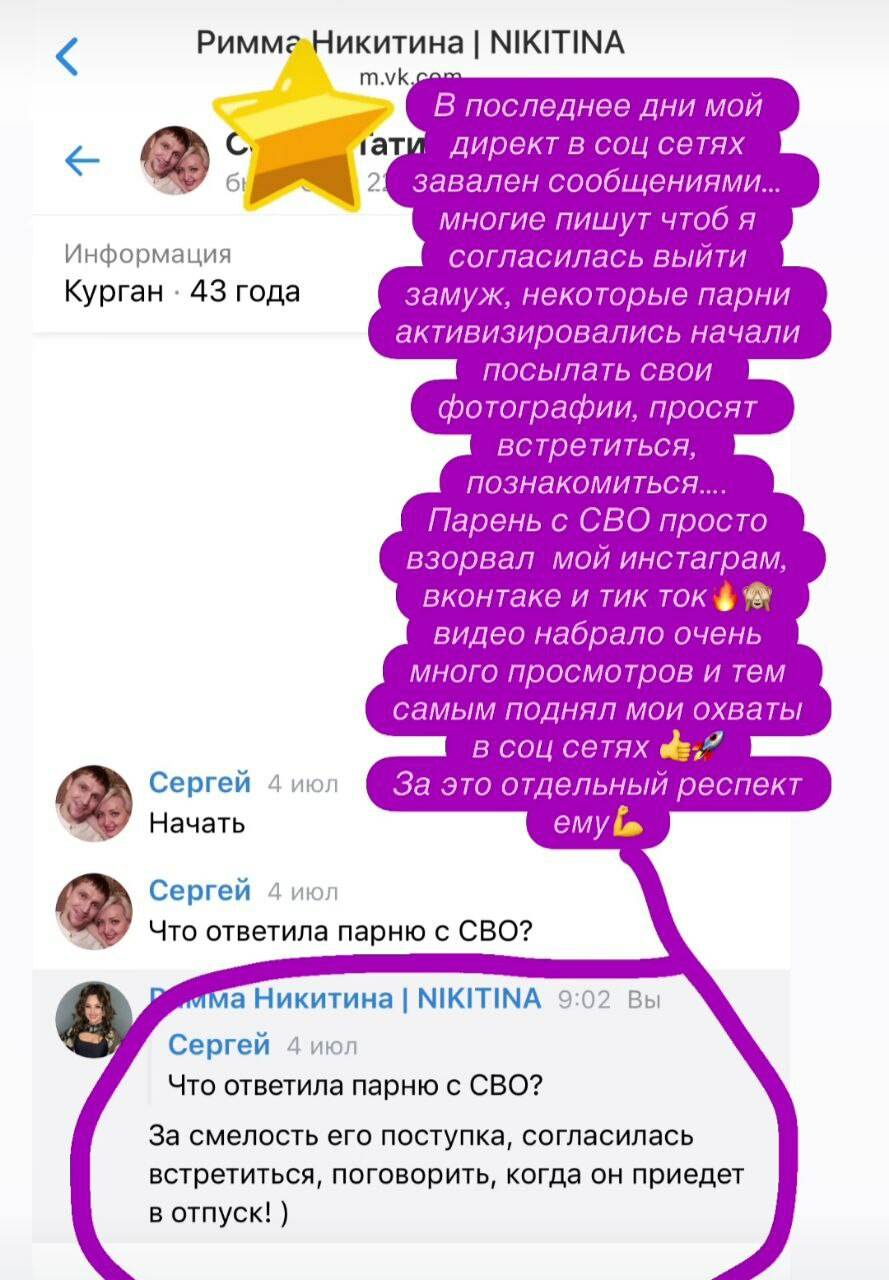
Task: Open Римма Никитина's avatar in the reply
Action: (93, 1019)
